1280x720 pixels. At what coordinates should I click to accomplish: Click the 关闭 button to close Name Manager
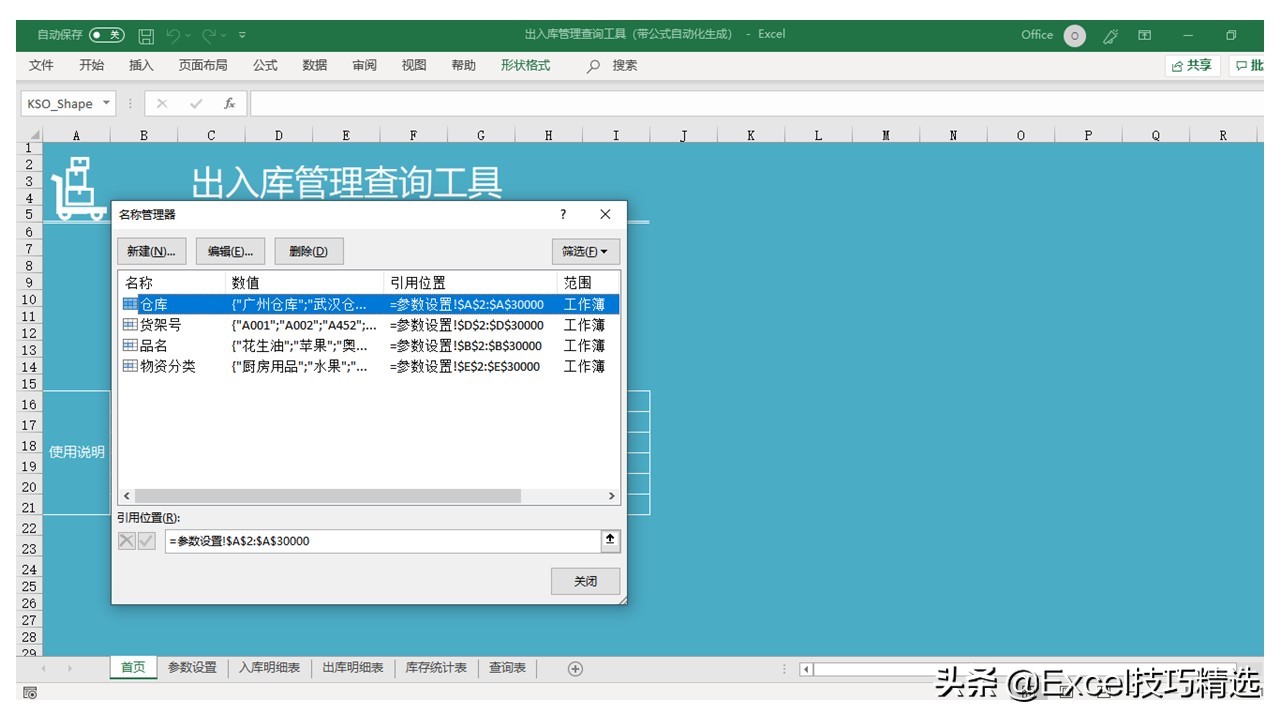[x=584, y=581]
